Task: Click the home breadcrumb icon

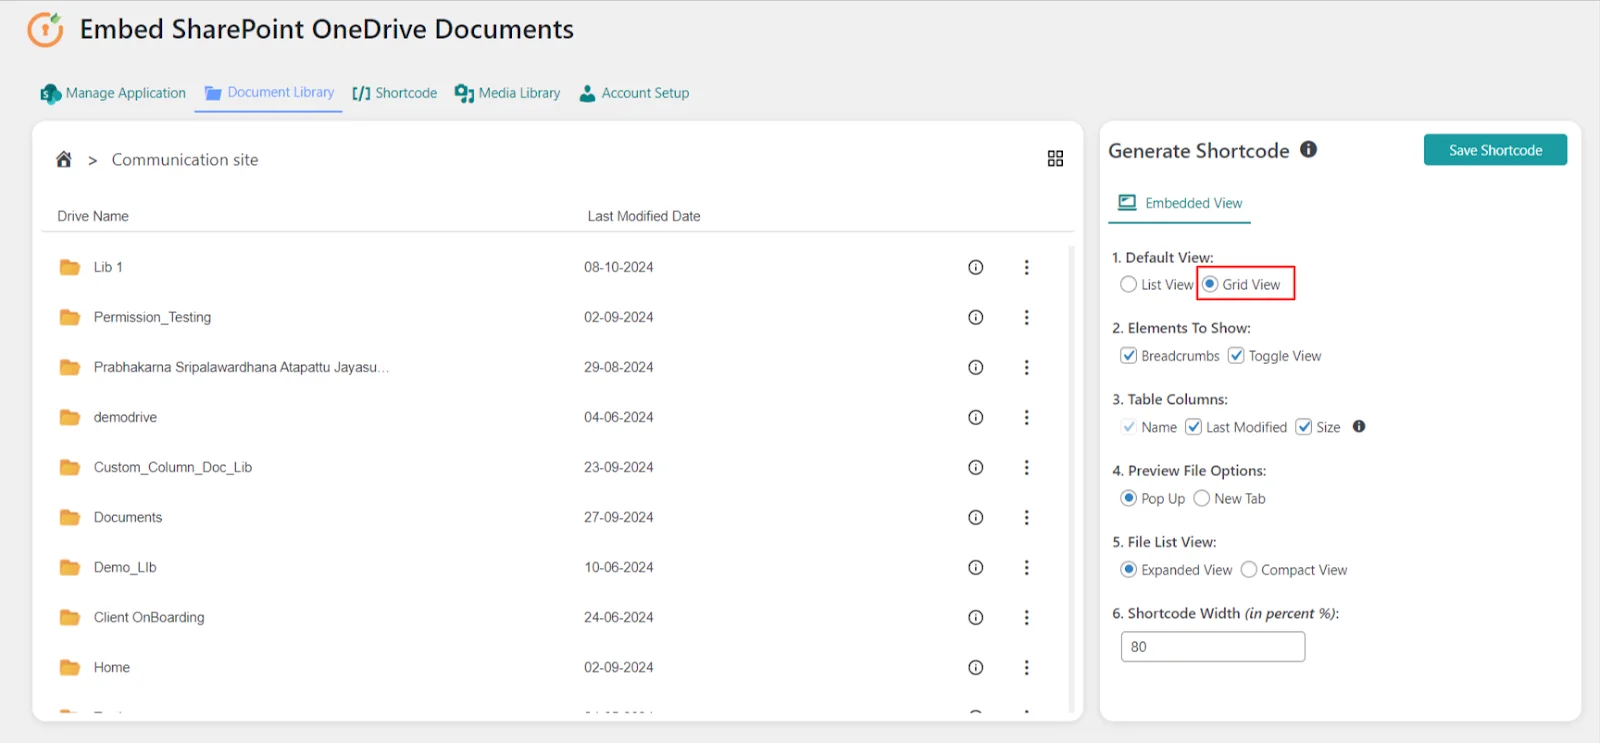Action: coord(64,159)
